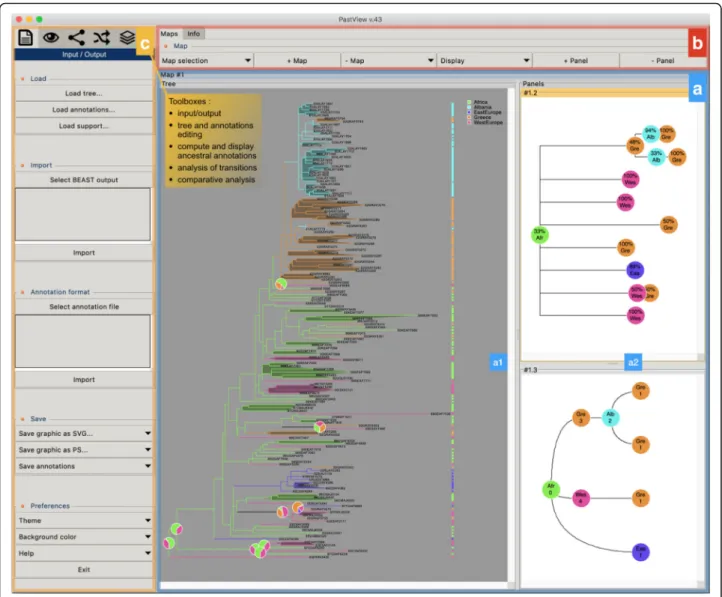Open the - Map dropdown
The width and height of the screenshot is (722, 597).
389,60
